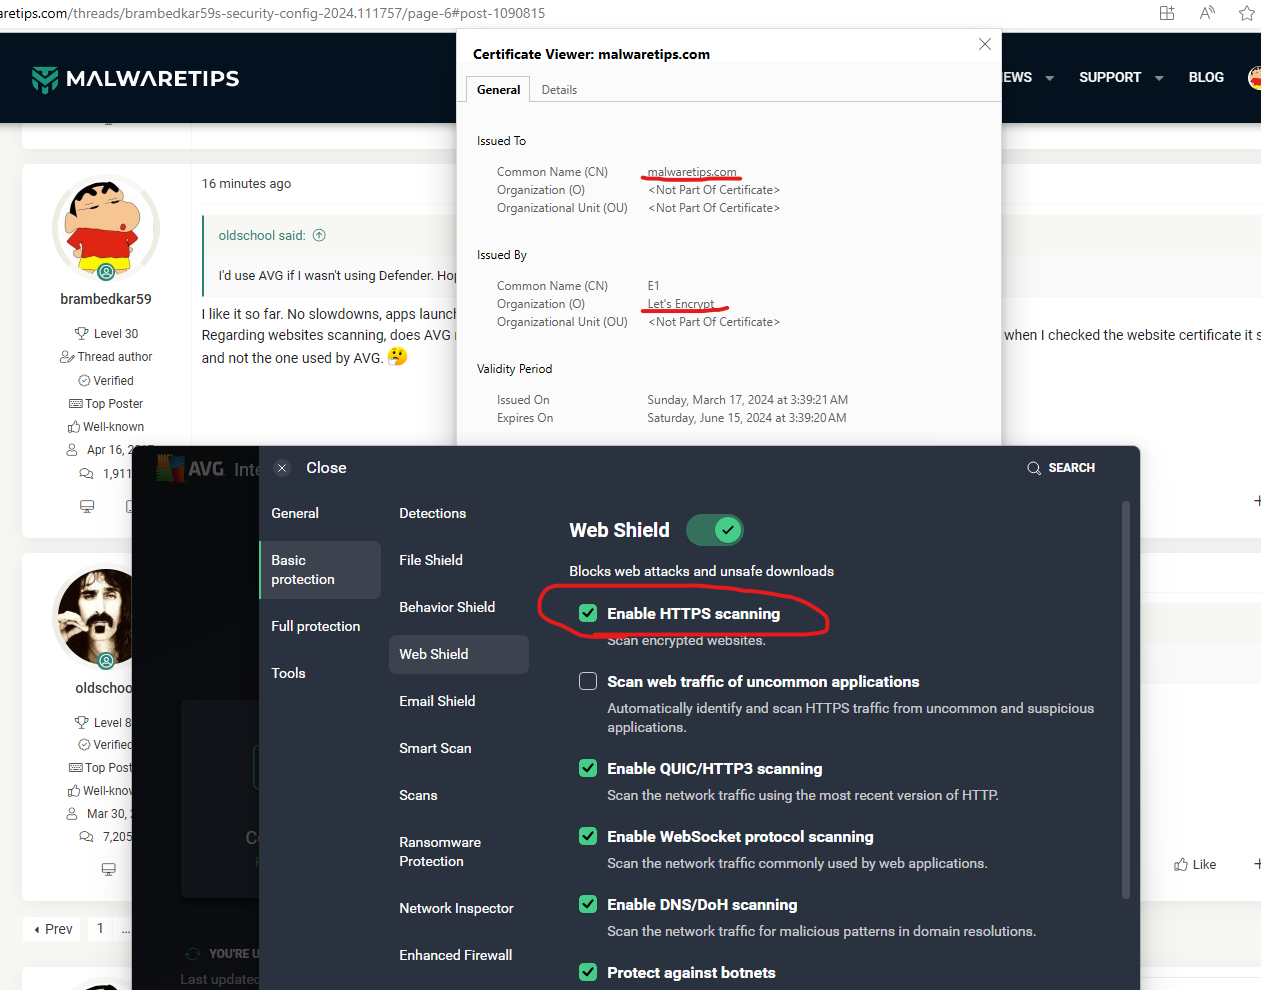Screen dimensions: 1261x990
Task: Go to Prev page in pagination
Action: pyautogui.click(x=53, y=929)
